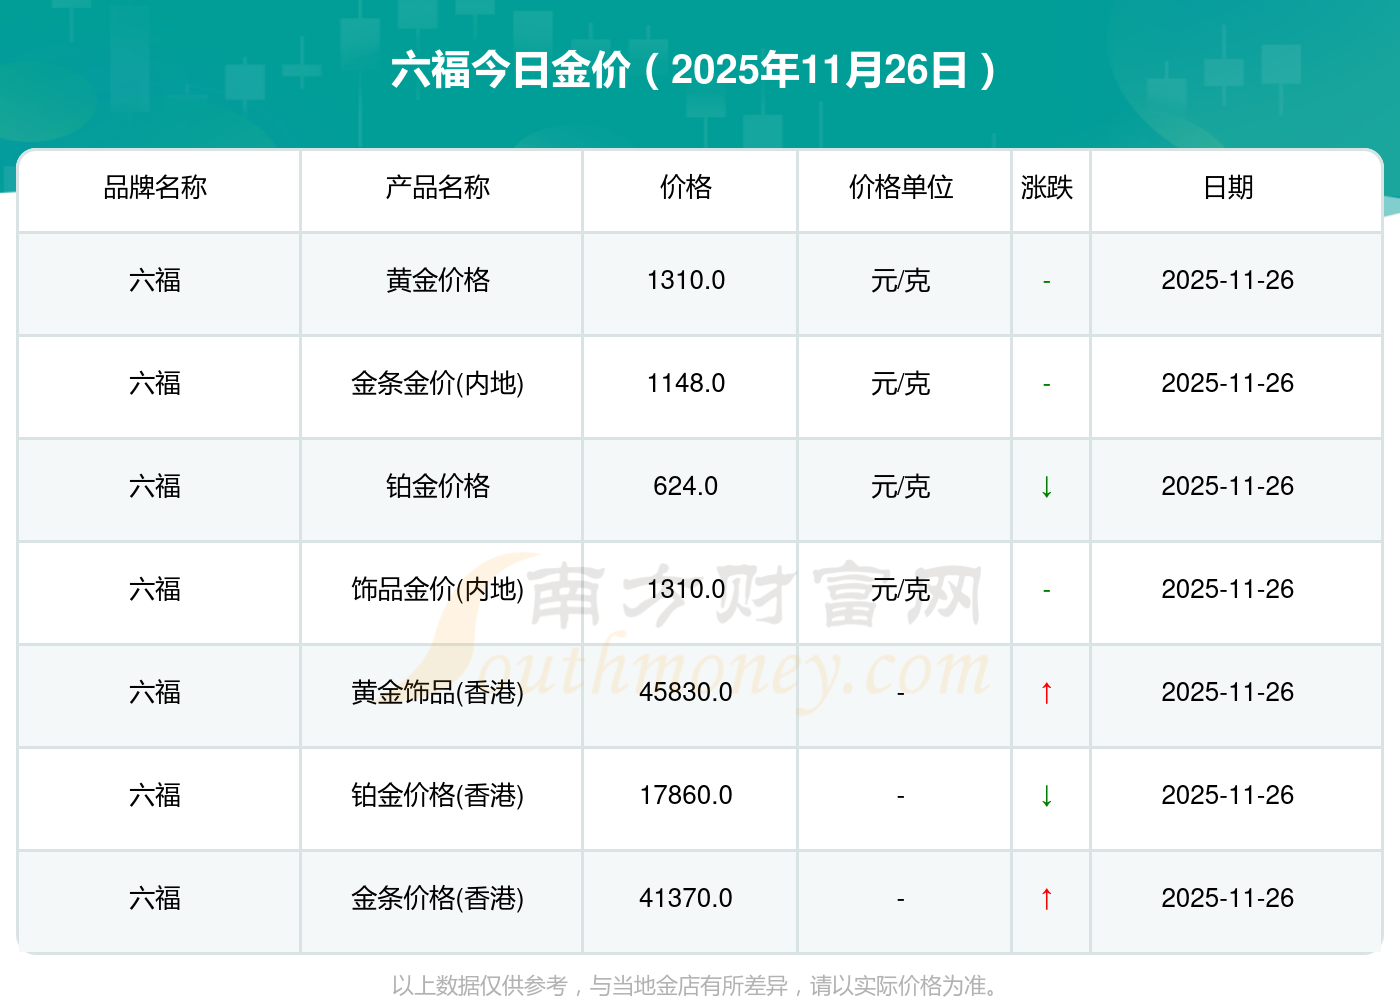Screen dimensions: 1400x1001
Task: Click the price 45830.0
Action: click(x=686, y=692)
